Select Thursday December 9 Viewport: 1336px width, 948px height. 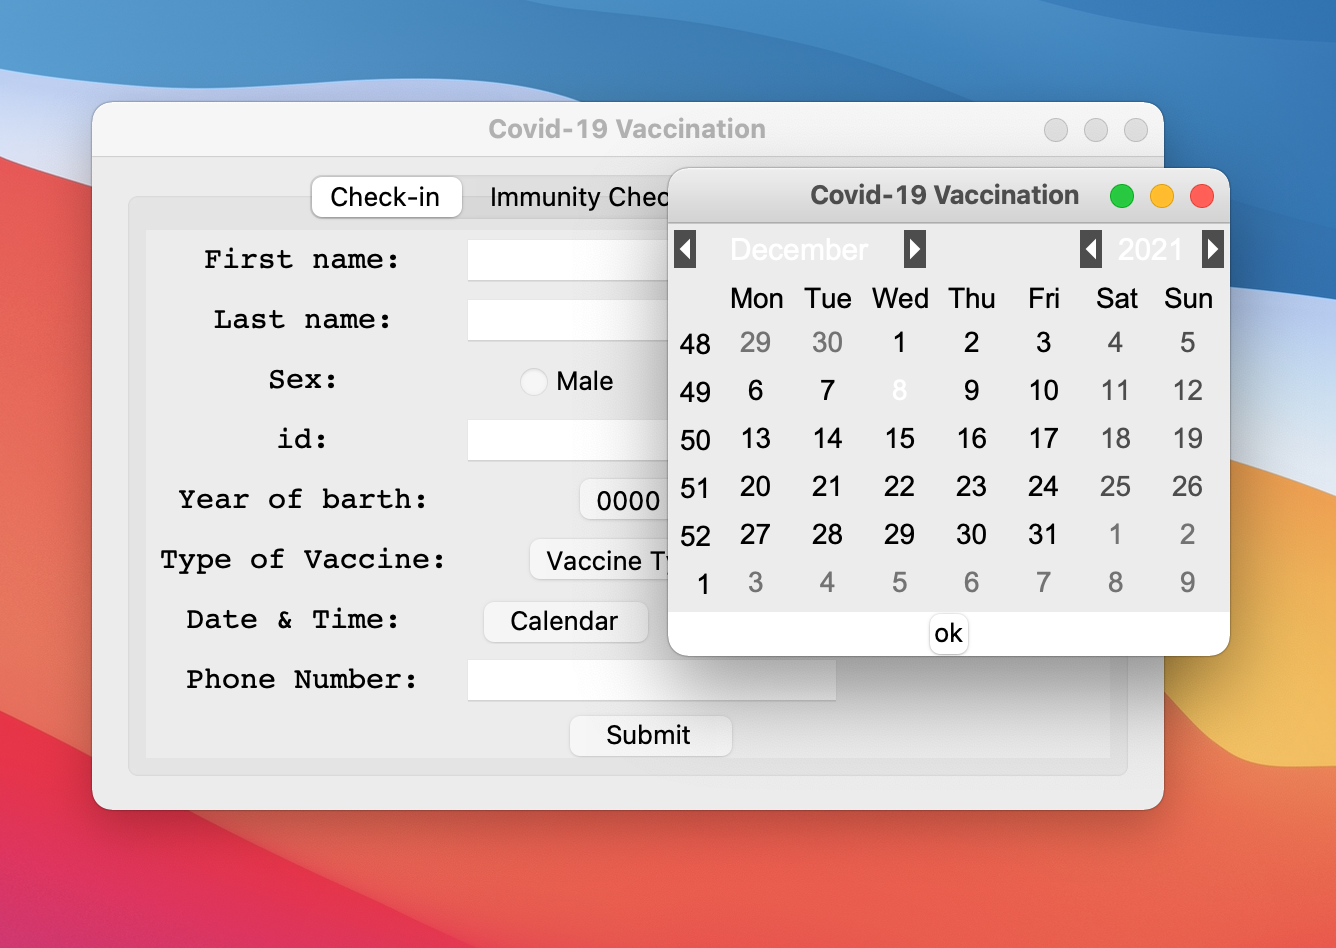tap(972, 391)
